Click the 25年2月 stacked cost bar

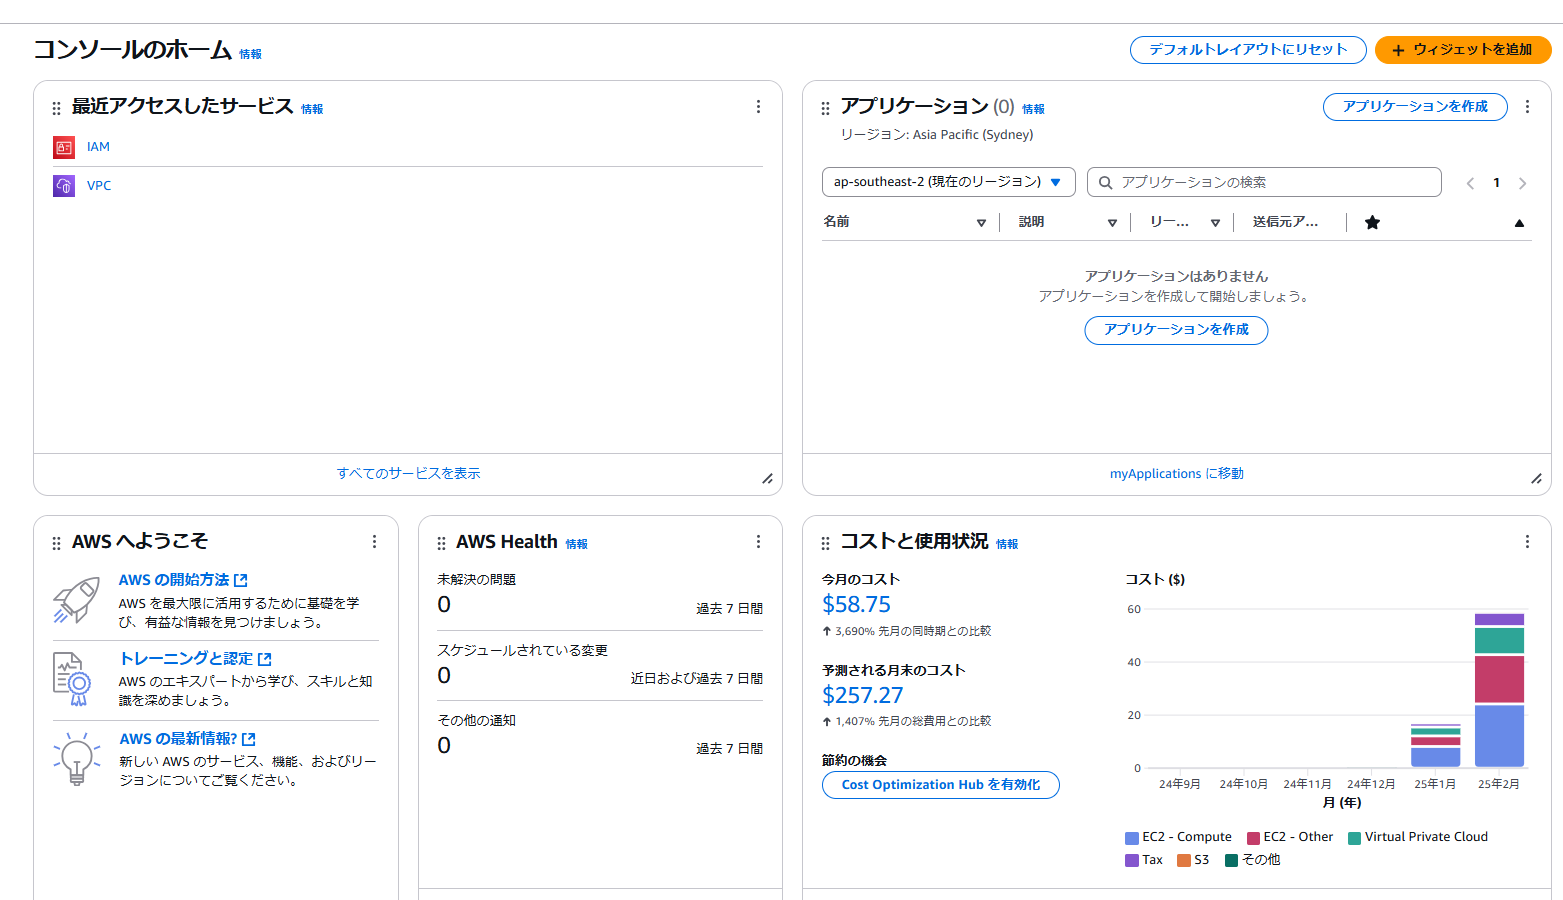coord(1499,690)
